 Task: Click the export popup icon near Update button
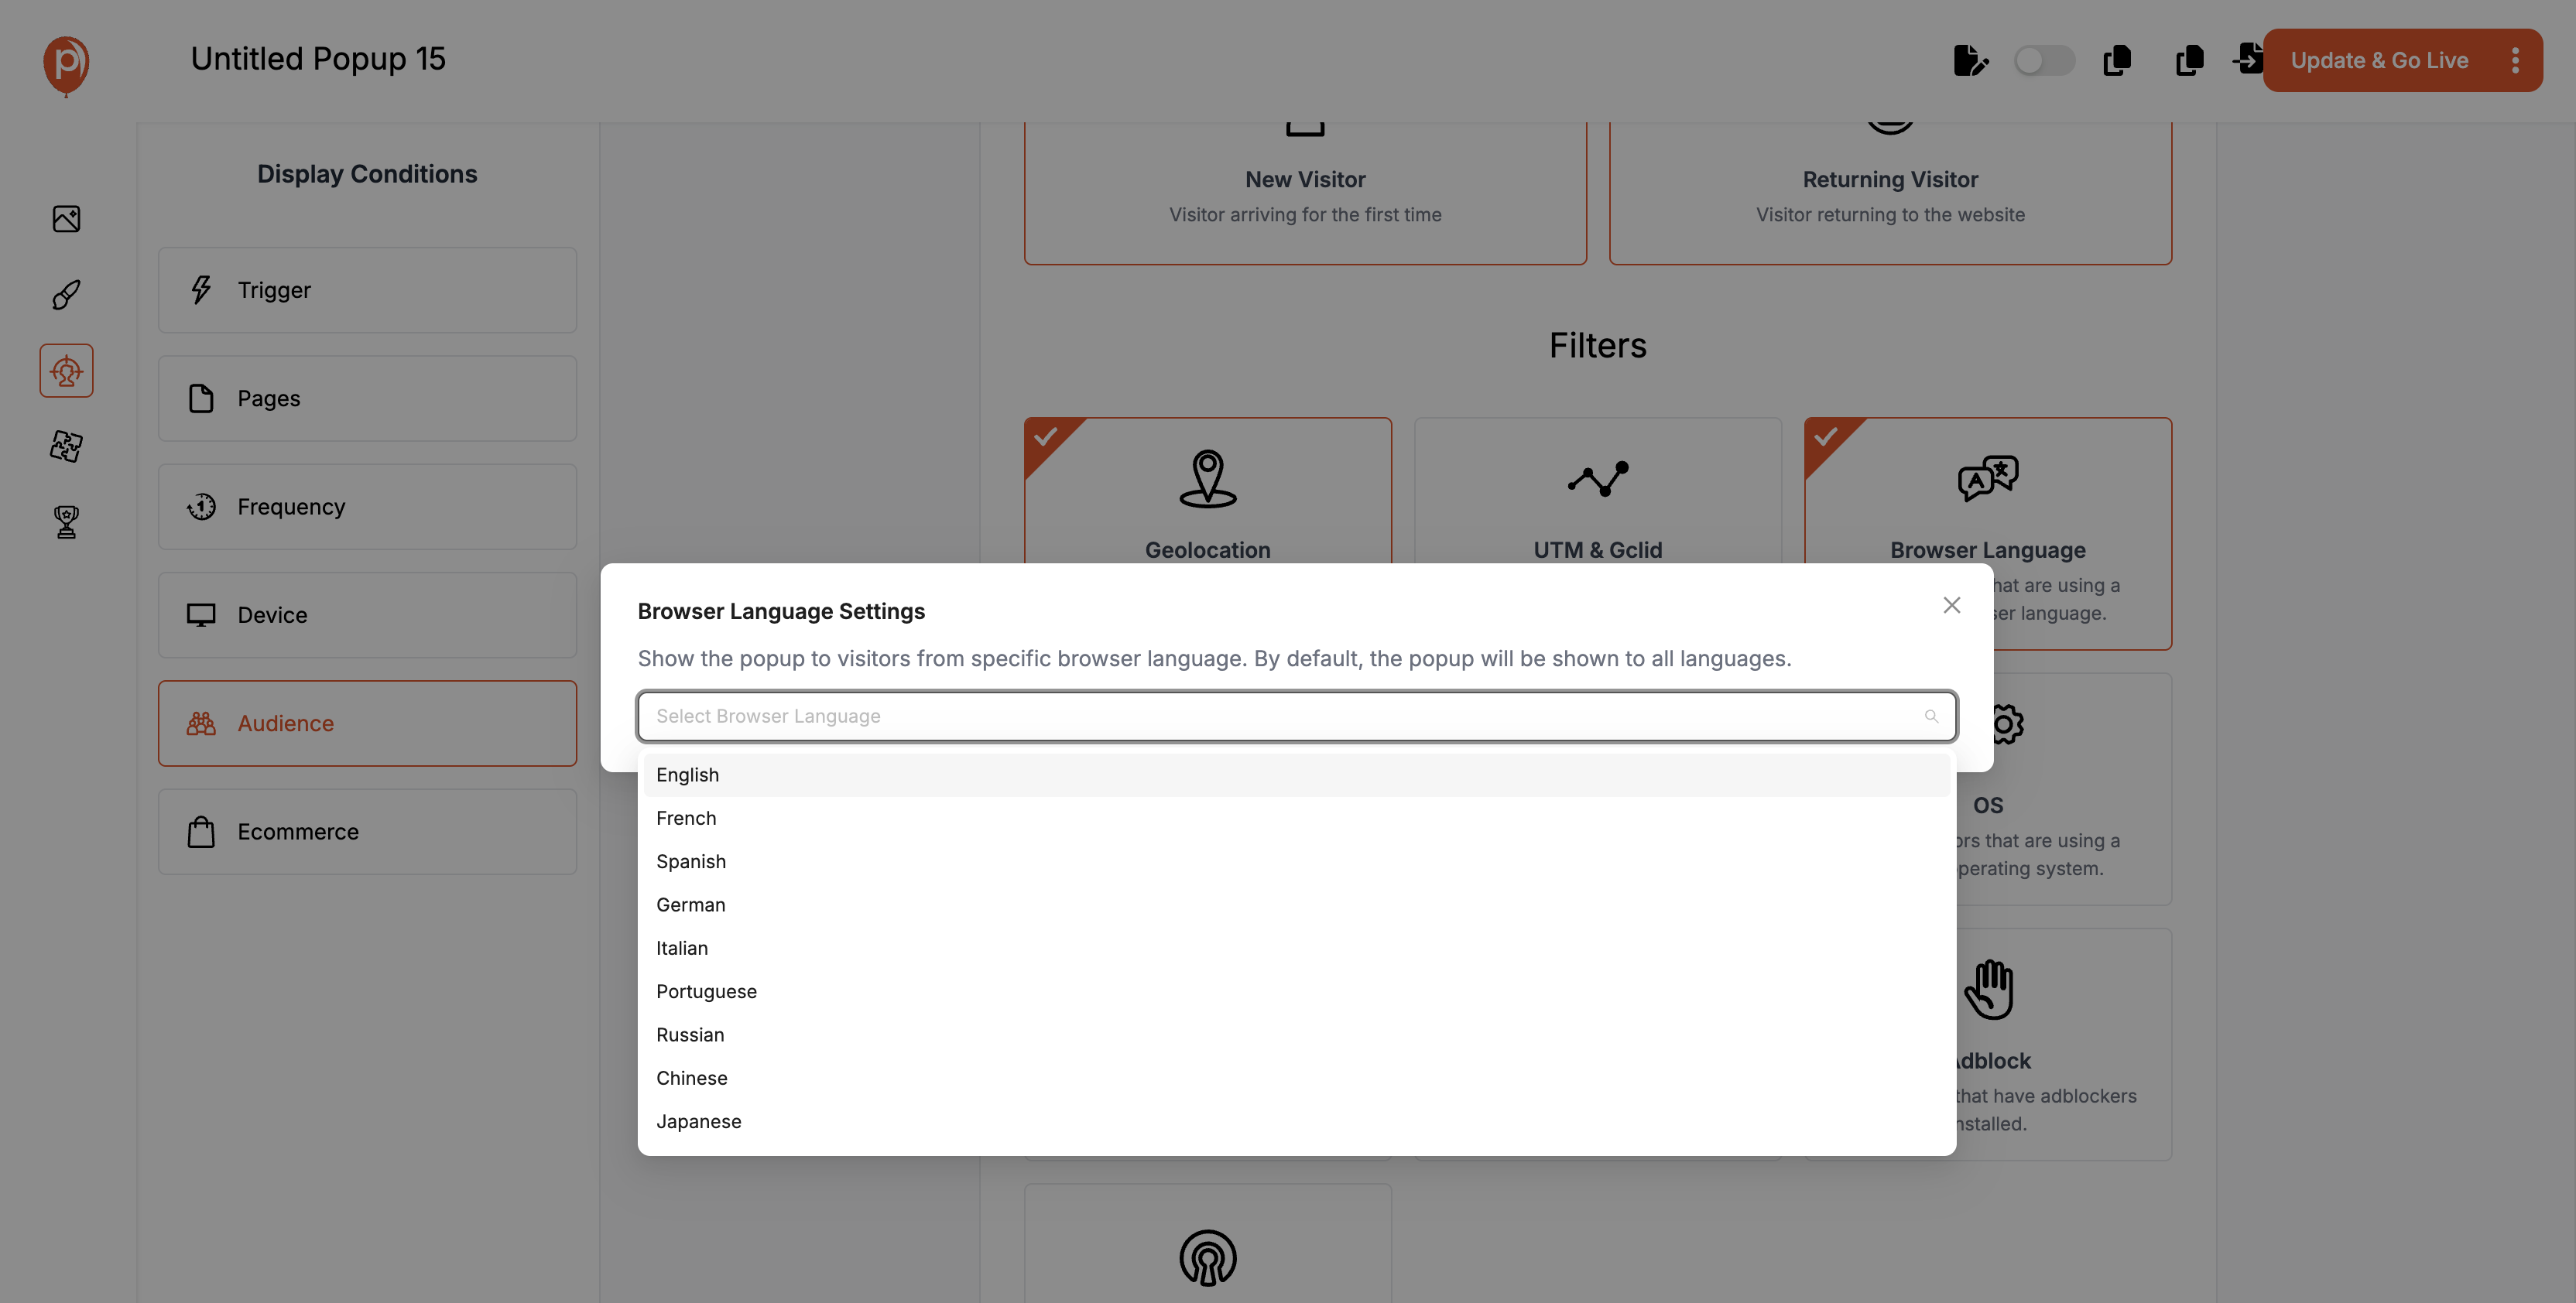point(2248,60)
